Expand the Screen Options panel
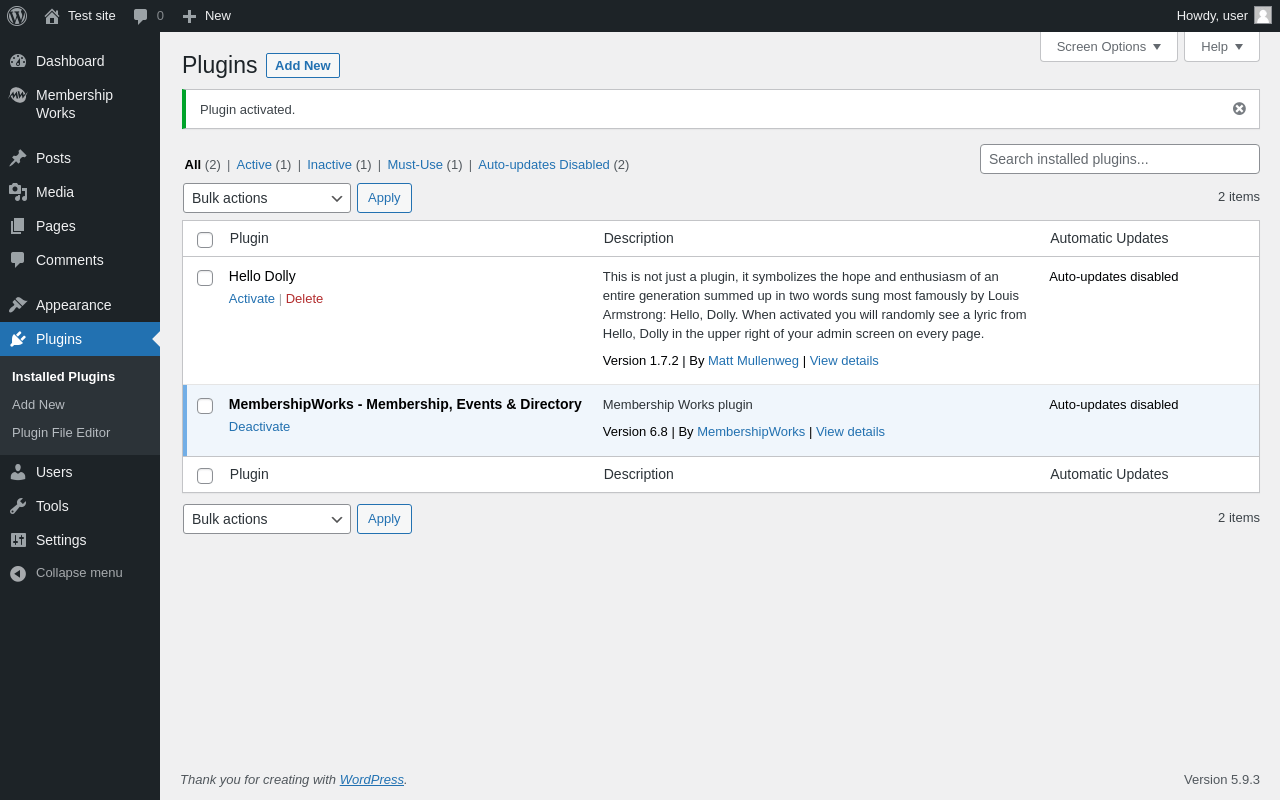This screenshot has height=800, width=1280. pos(1108,46)
